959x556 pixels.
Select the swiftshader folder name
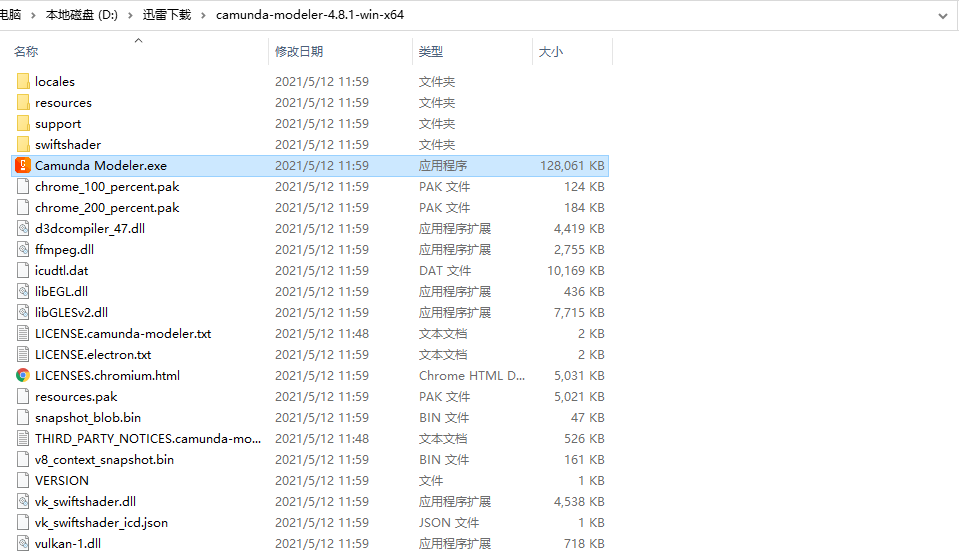tap(68, 144)
